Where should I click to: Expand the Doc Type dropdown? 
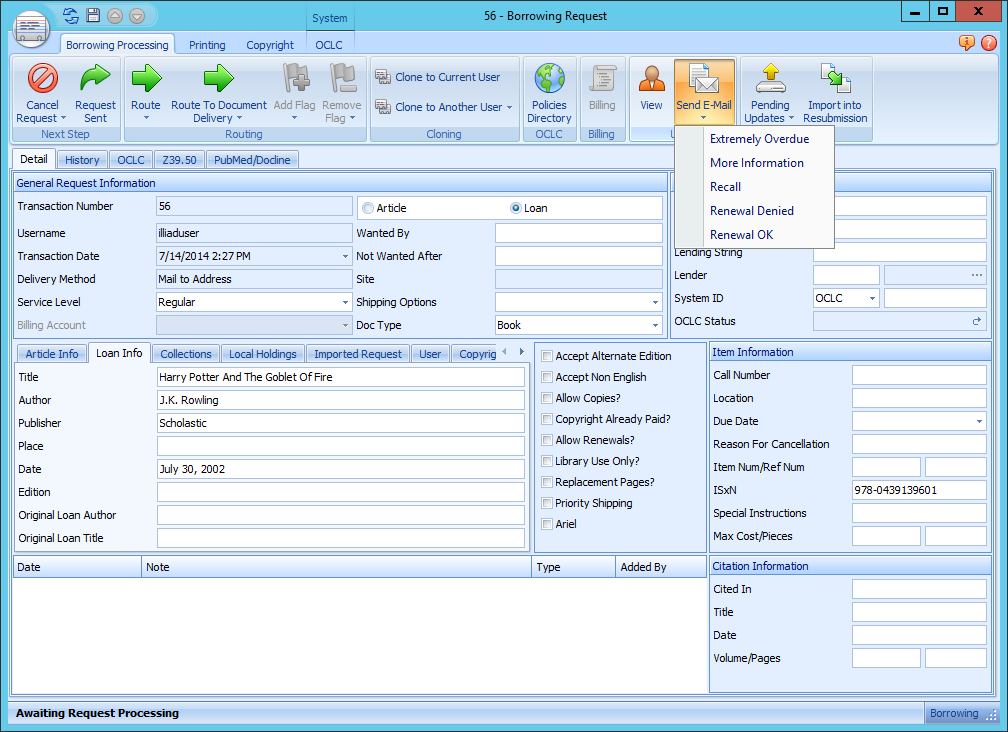(x=656, y=324)
